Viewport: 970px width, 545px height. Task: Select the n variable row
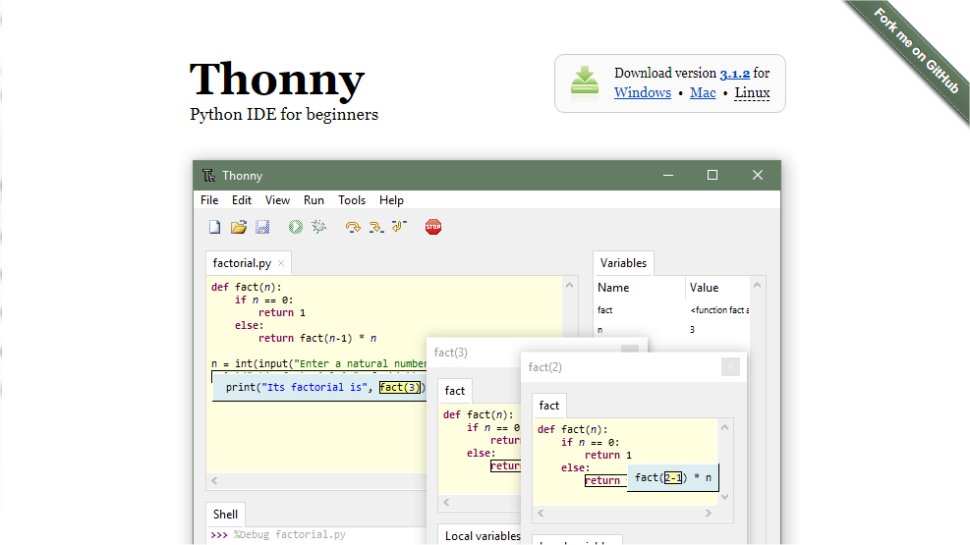point(672,330)
